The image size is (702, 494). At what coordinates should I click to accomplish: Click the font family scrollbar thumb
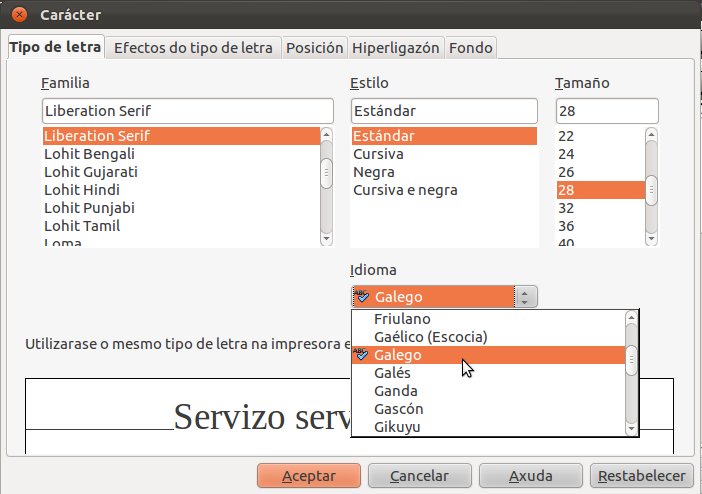pos(326,173)
